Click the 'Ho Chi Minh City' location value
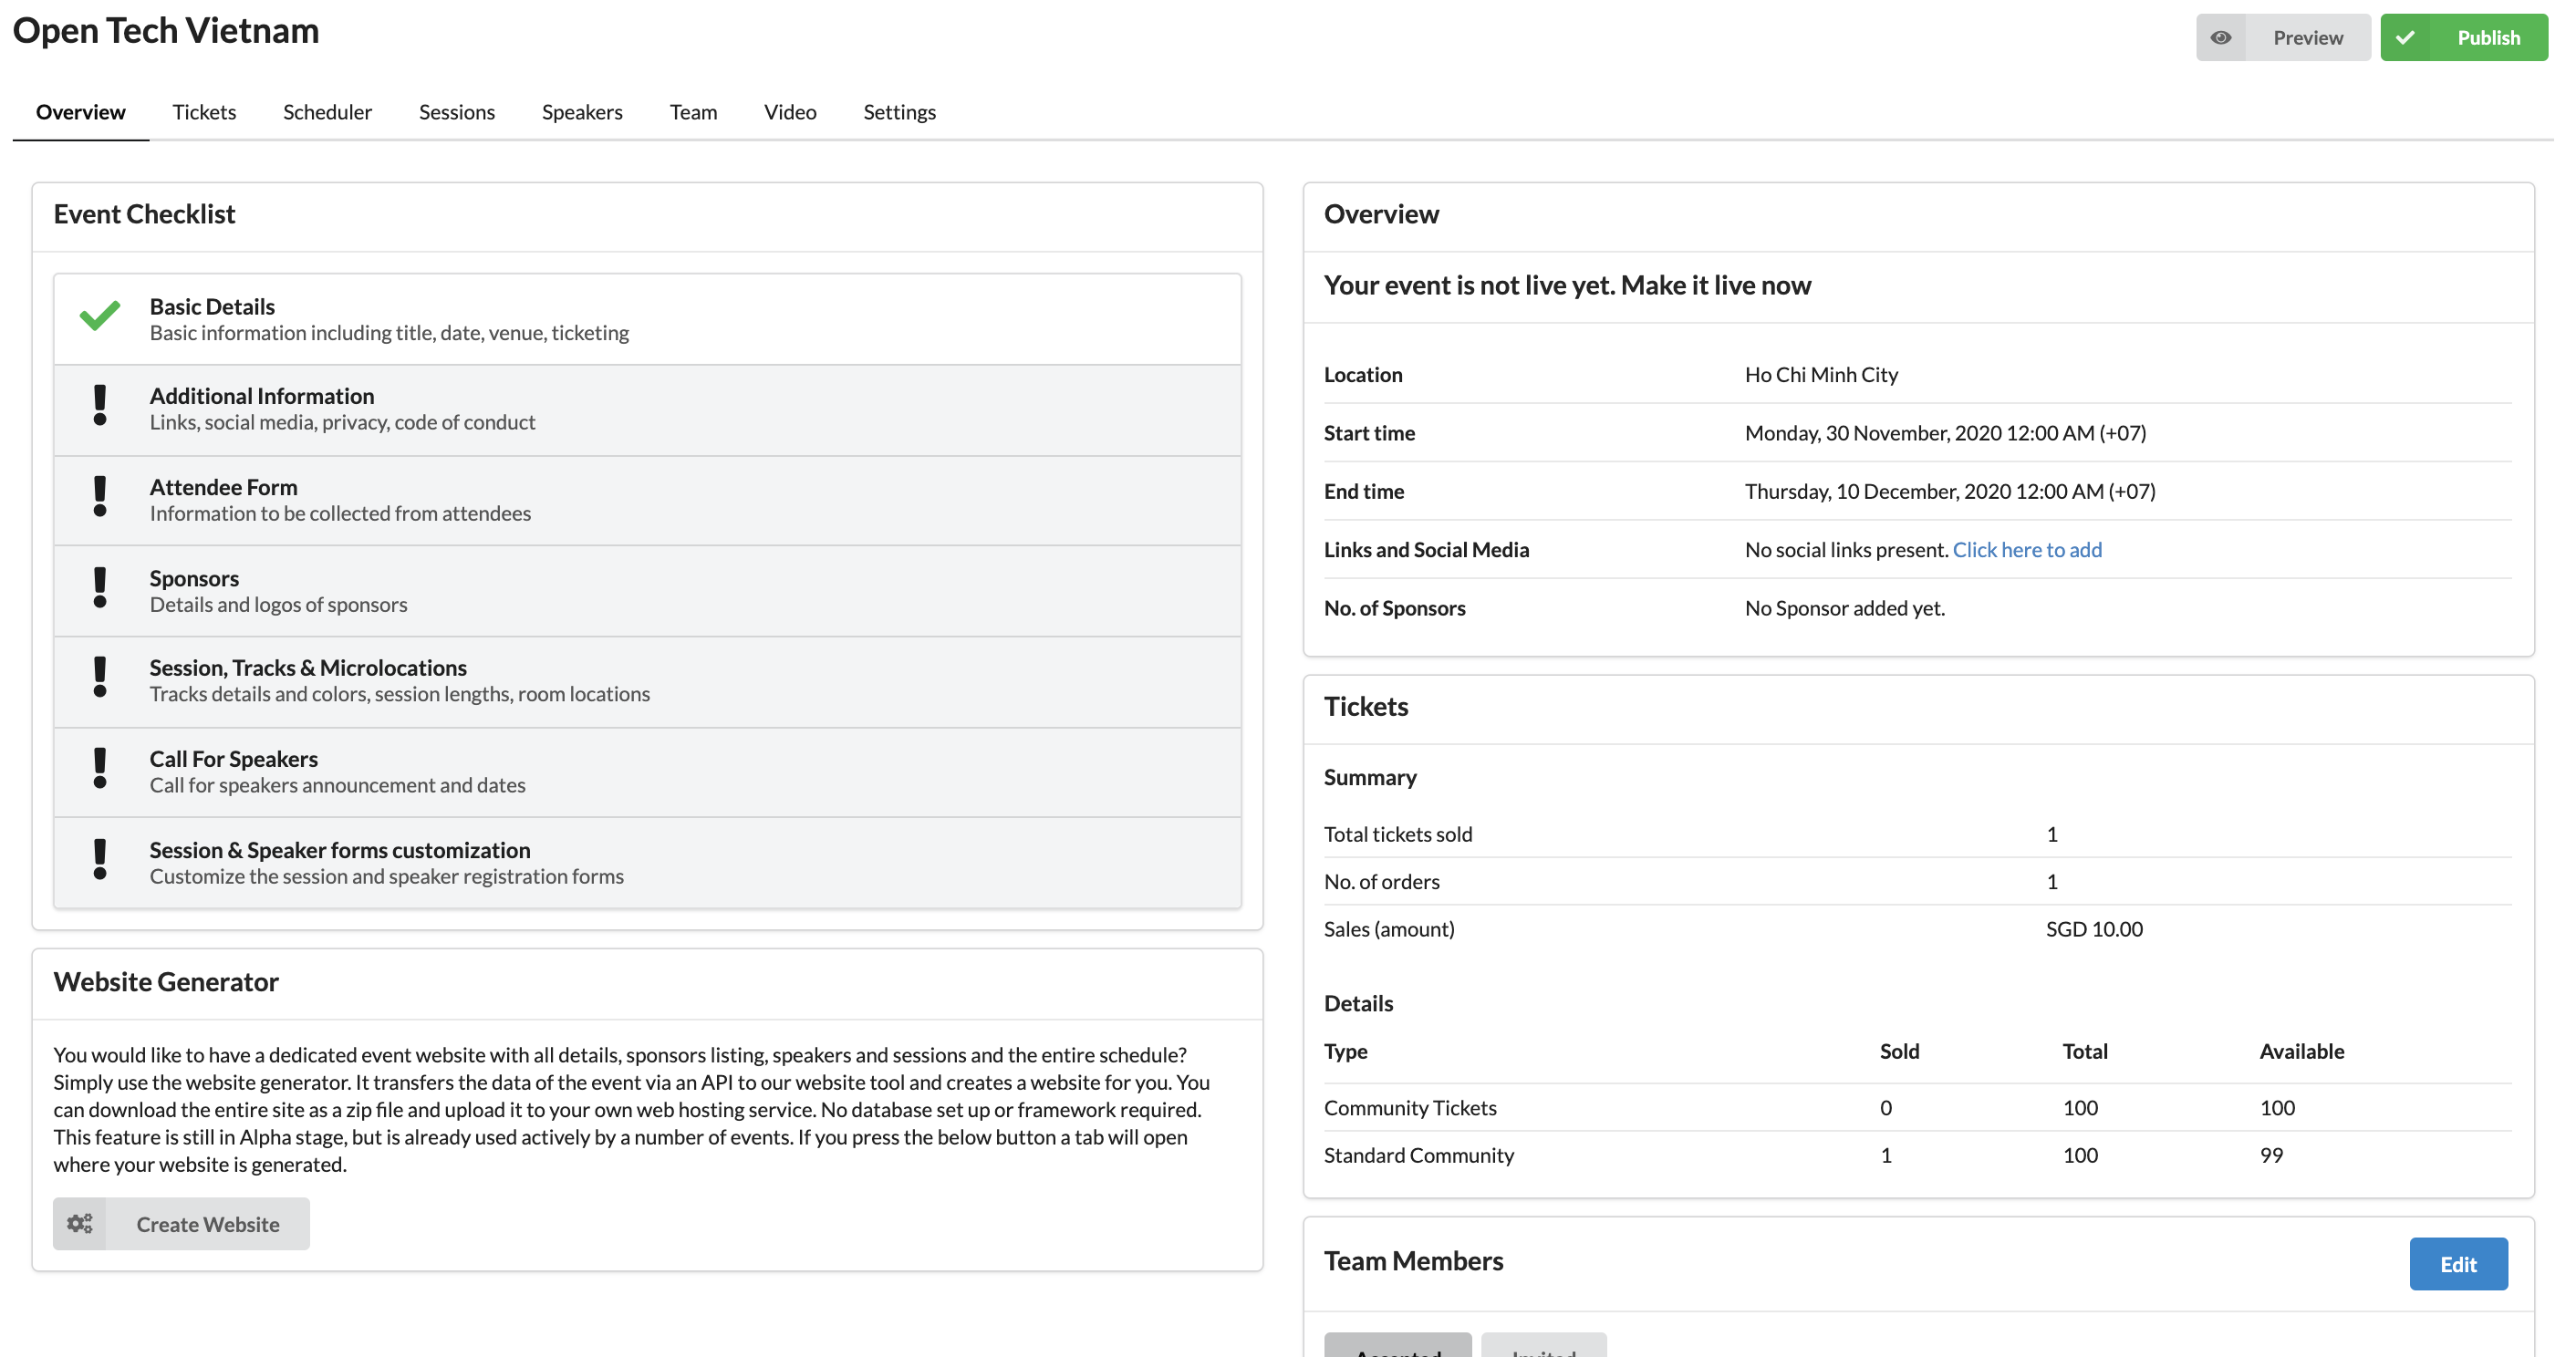The height and width of the screenshot is (1357, 2576). point(1821,374)
